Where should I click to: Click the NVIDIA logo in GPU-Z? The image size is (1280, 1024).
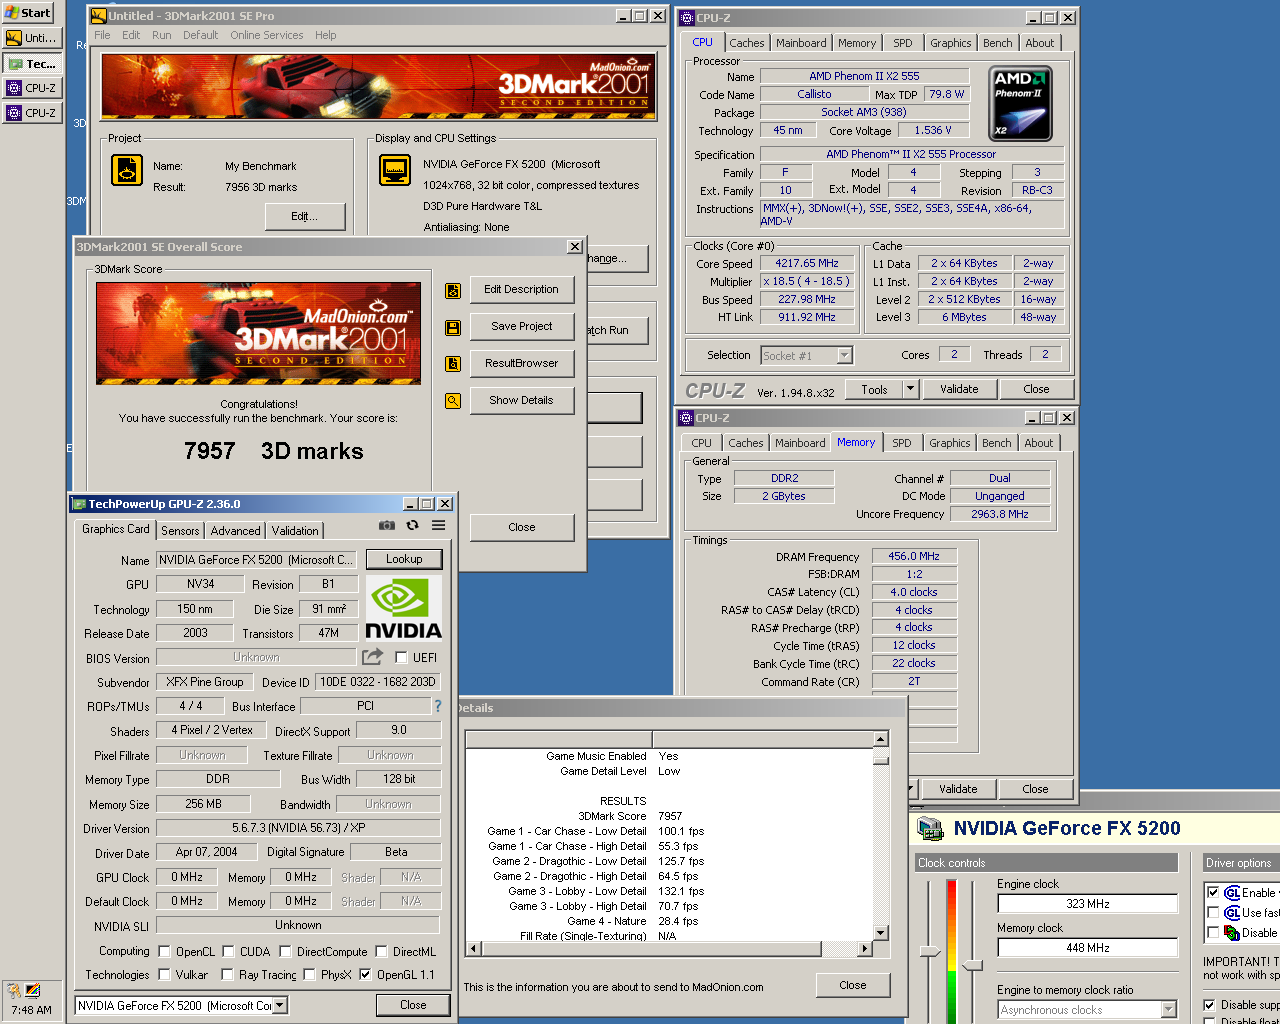point(403,607)
